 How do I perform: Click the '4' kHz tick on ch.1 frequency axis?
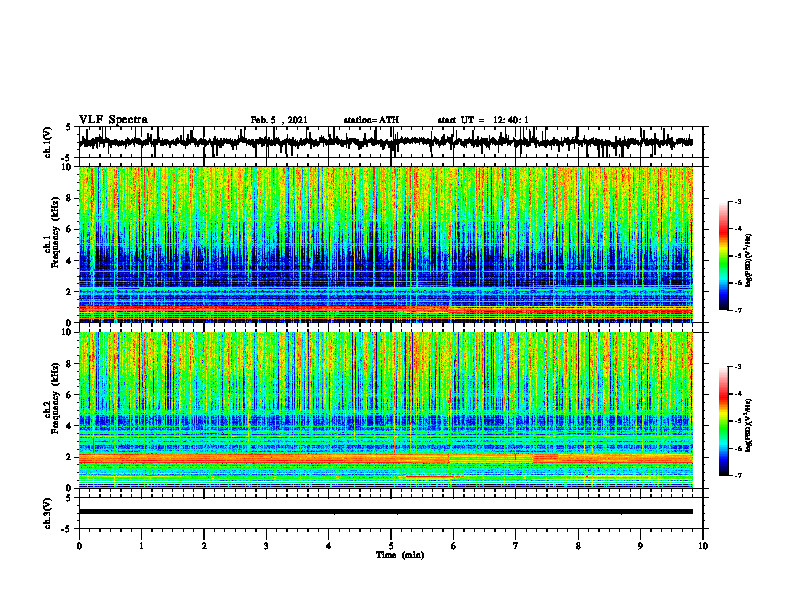click(70, 261)
